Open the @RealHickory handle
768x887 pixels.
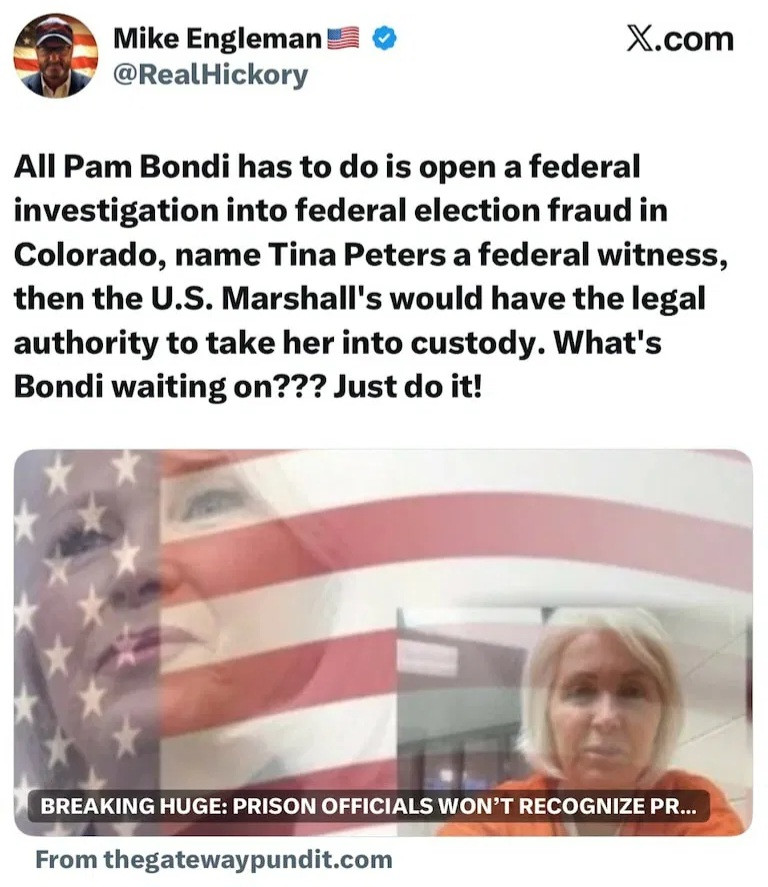(211, 75)
